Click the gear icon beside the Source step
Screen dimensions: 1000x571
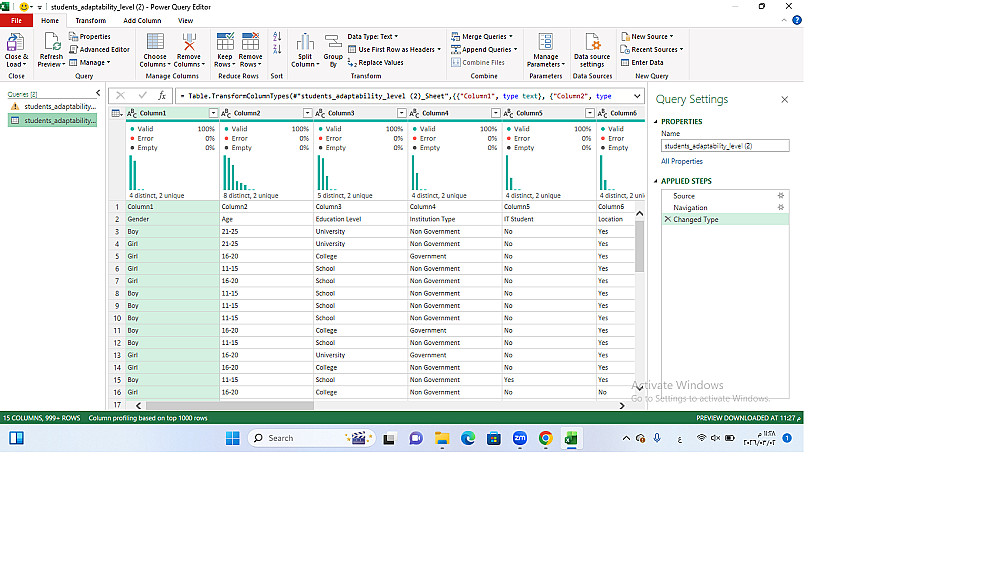(781, 196)
